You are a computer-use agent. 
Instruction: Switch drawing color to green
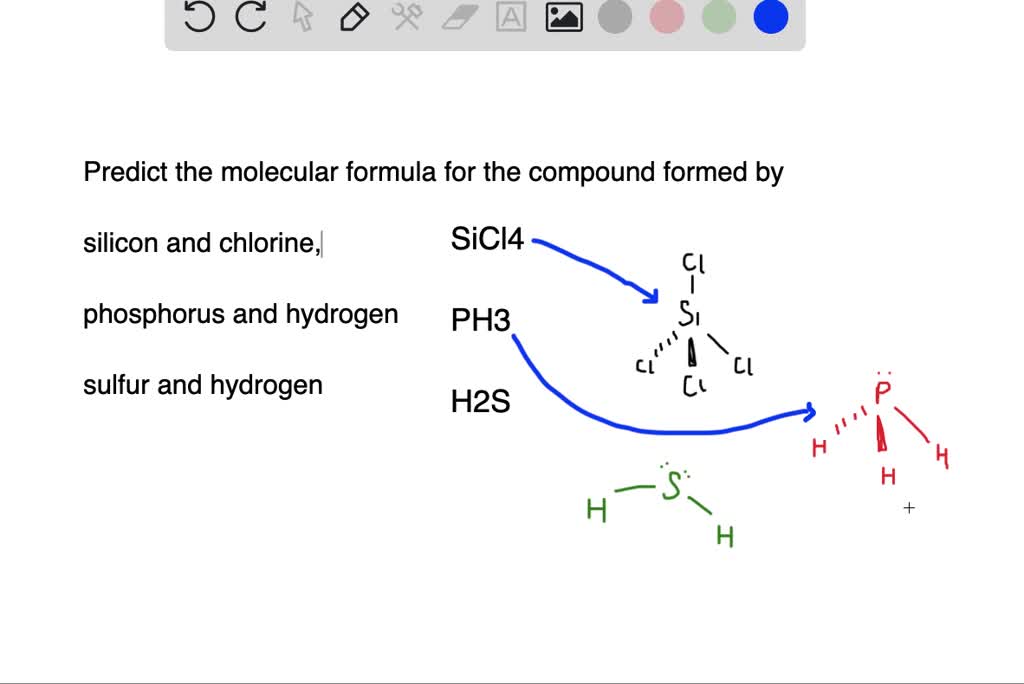click(x=719, y=16)
